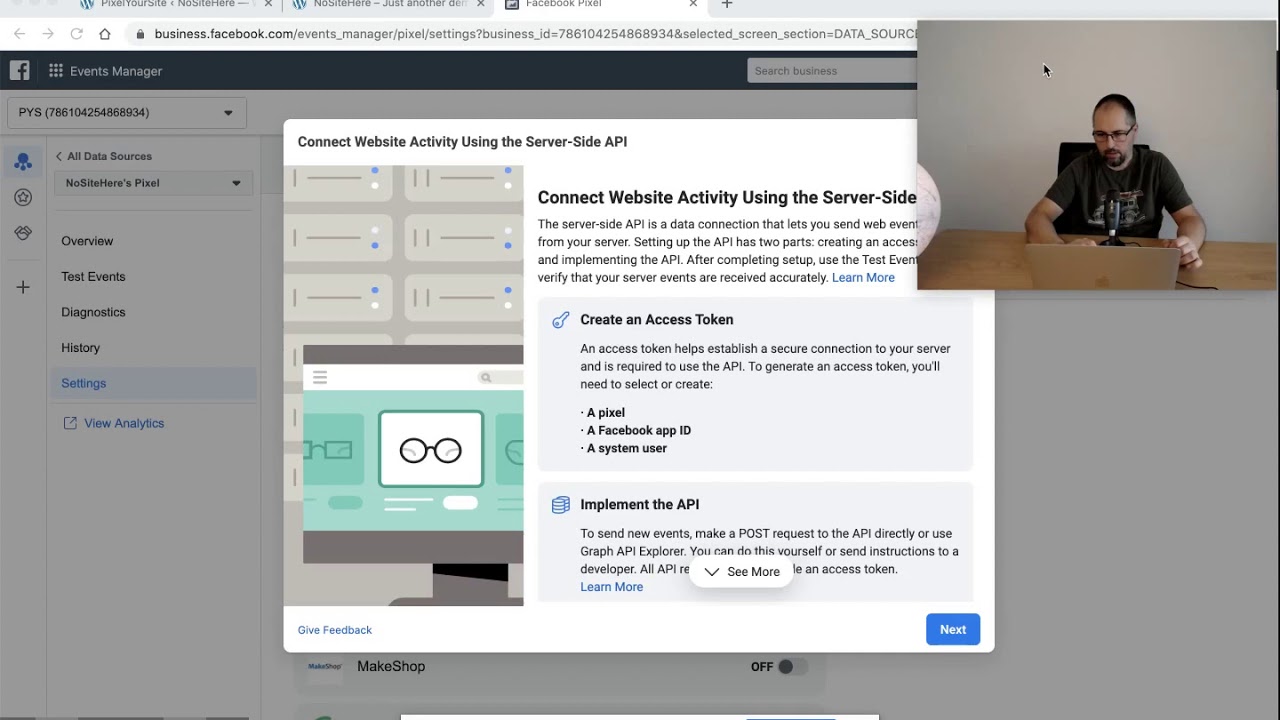Select the data sources sidebar icon

pyautogui.click(x=23, y=162)
